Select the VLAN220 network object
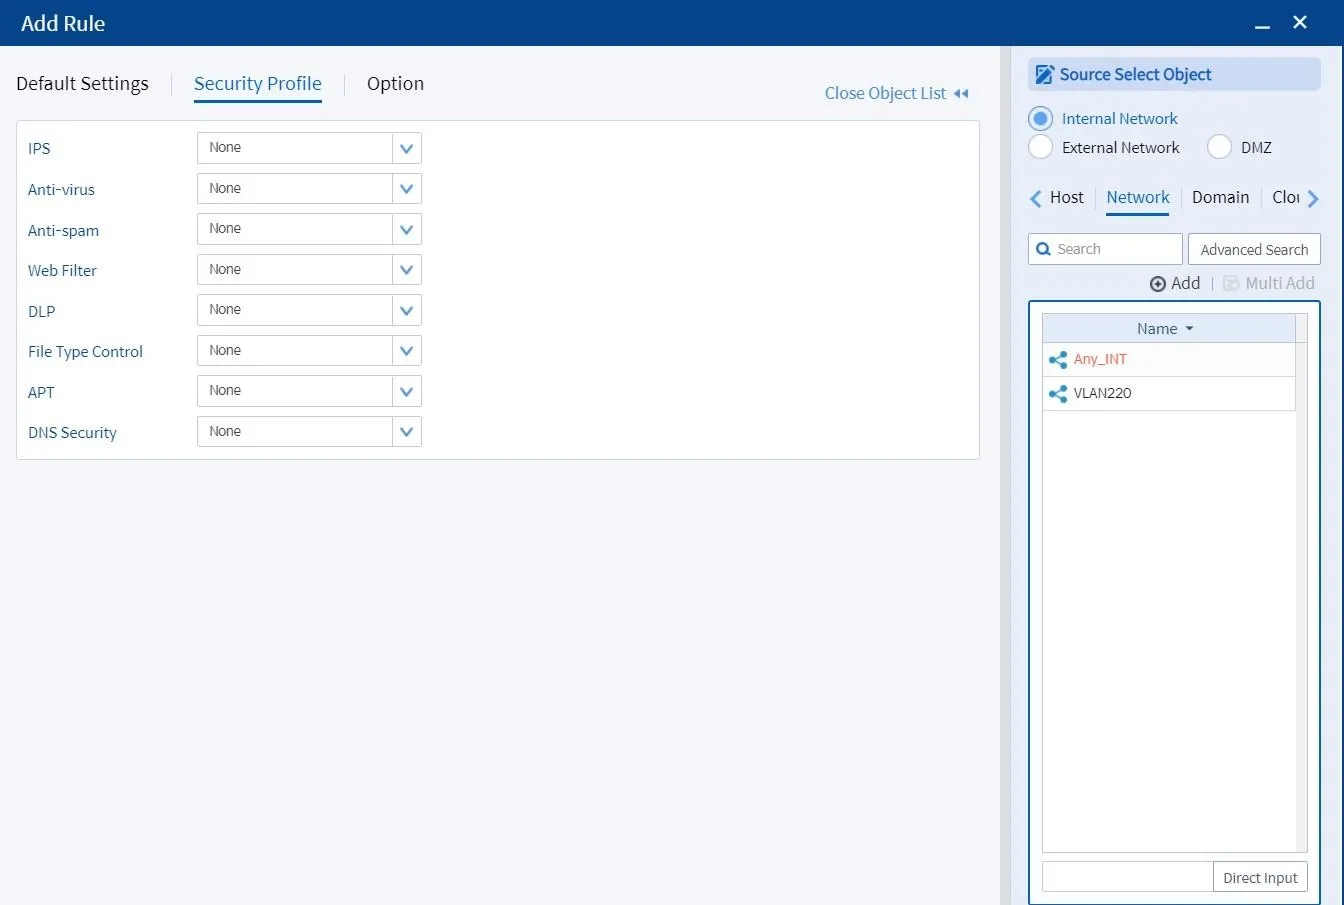 pos(1168,394)
